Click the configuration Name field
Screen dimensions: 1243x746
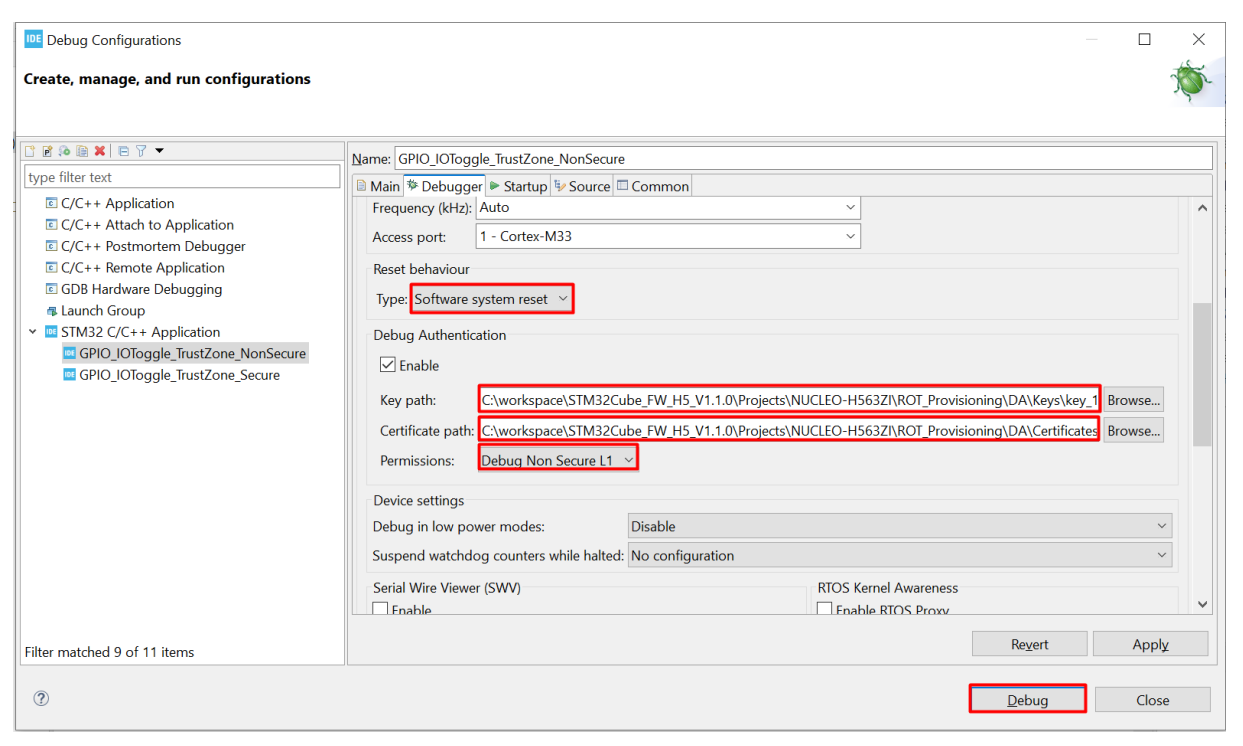click(803, 158)
